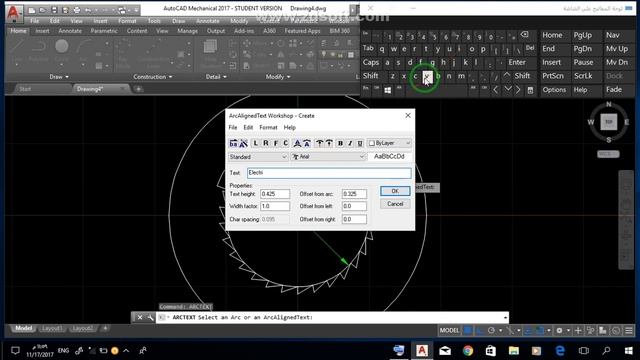Expand the Draw panel dropdown
Screen dimensions: 640x360
click(x=59, y=77)
